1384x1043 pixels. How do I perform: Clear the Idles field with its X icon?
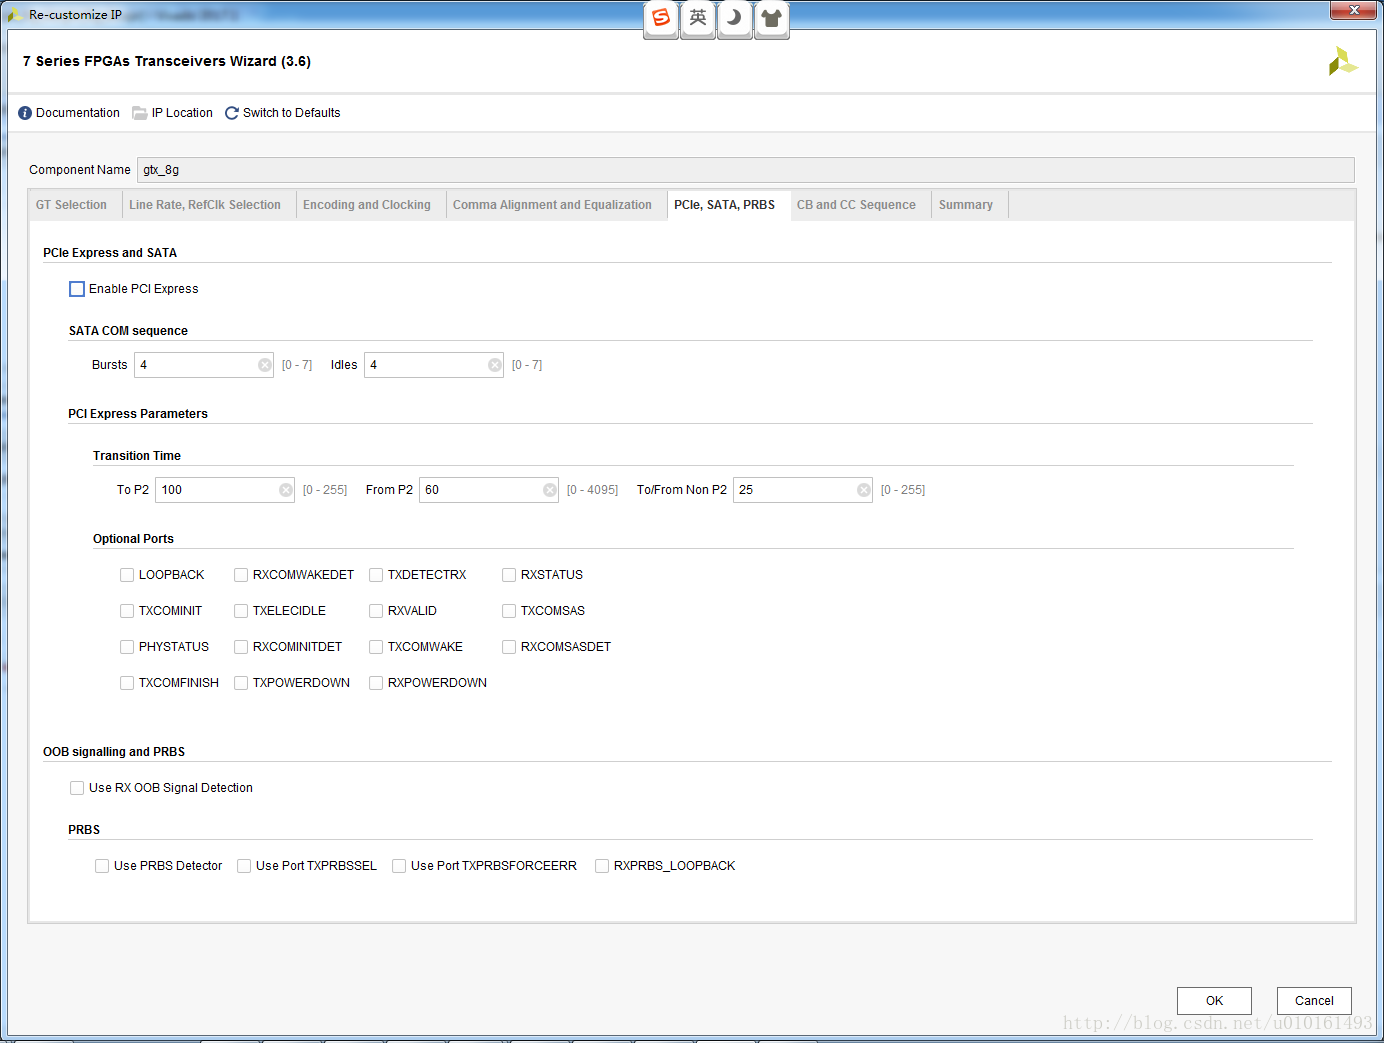click(x=495, y=365)
